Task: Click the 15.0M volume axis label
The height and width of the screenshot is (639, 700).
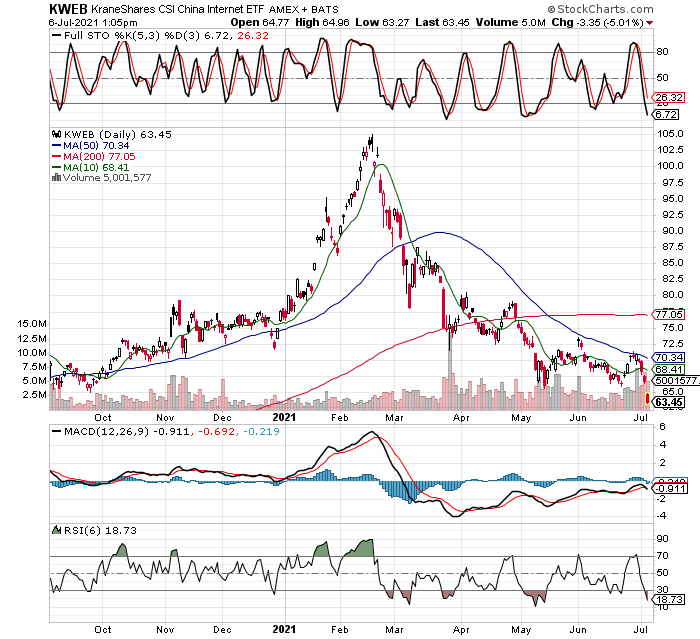Action: tap(31, 324)
